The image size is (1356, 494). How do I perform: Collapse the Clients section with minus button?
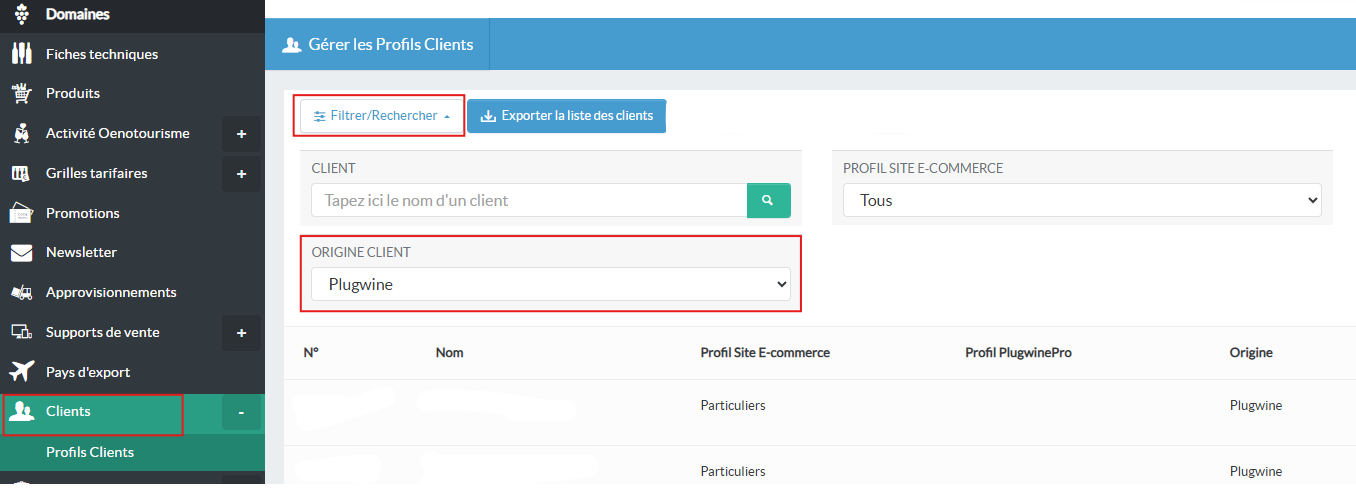pyautogui.click(x=241, y=412)
